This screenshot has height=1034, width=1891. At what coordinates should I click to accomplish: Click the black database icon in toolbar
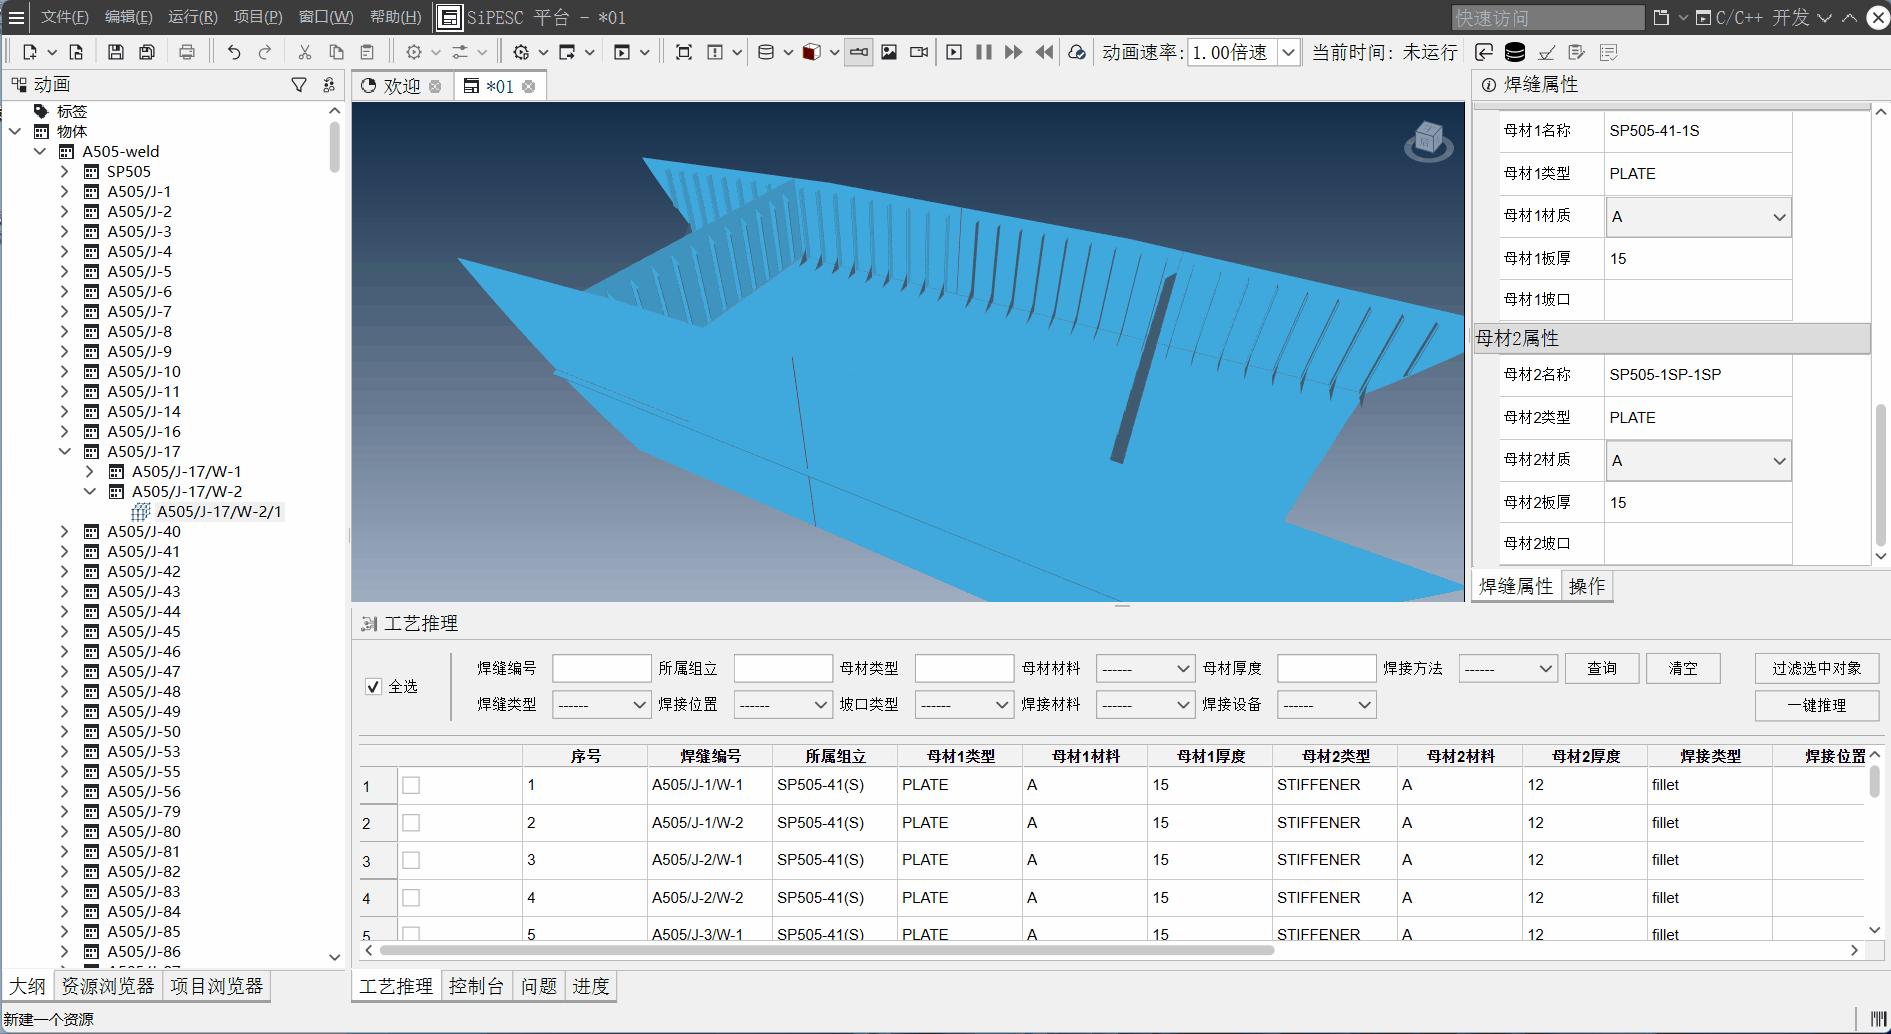[1515, 52]
